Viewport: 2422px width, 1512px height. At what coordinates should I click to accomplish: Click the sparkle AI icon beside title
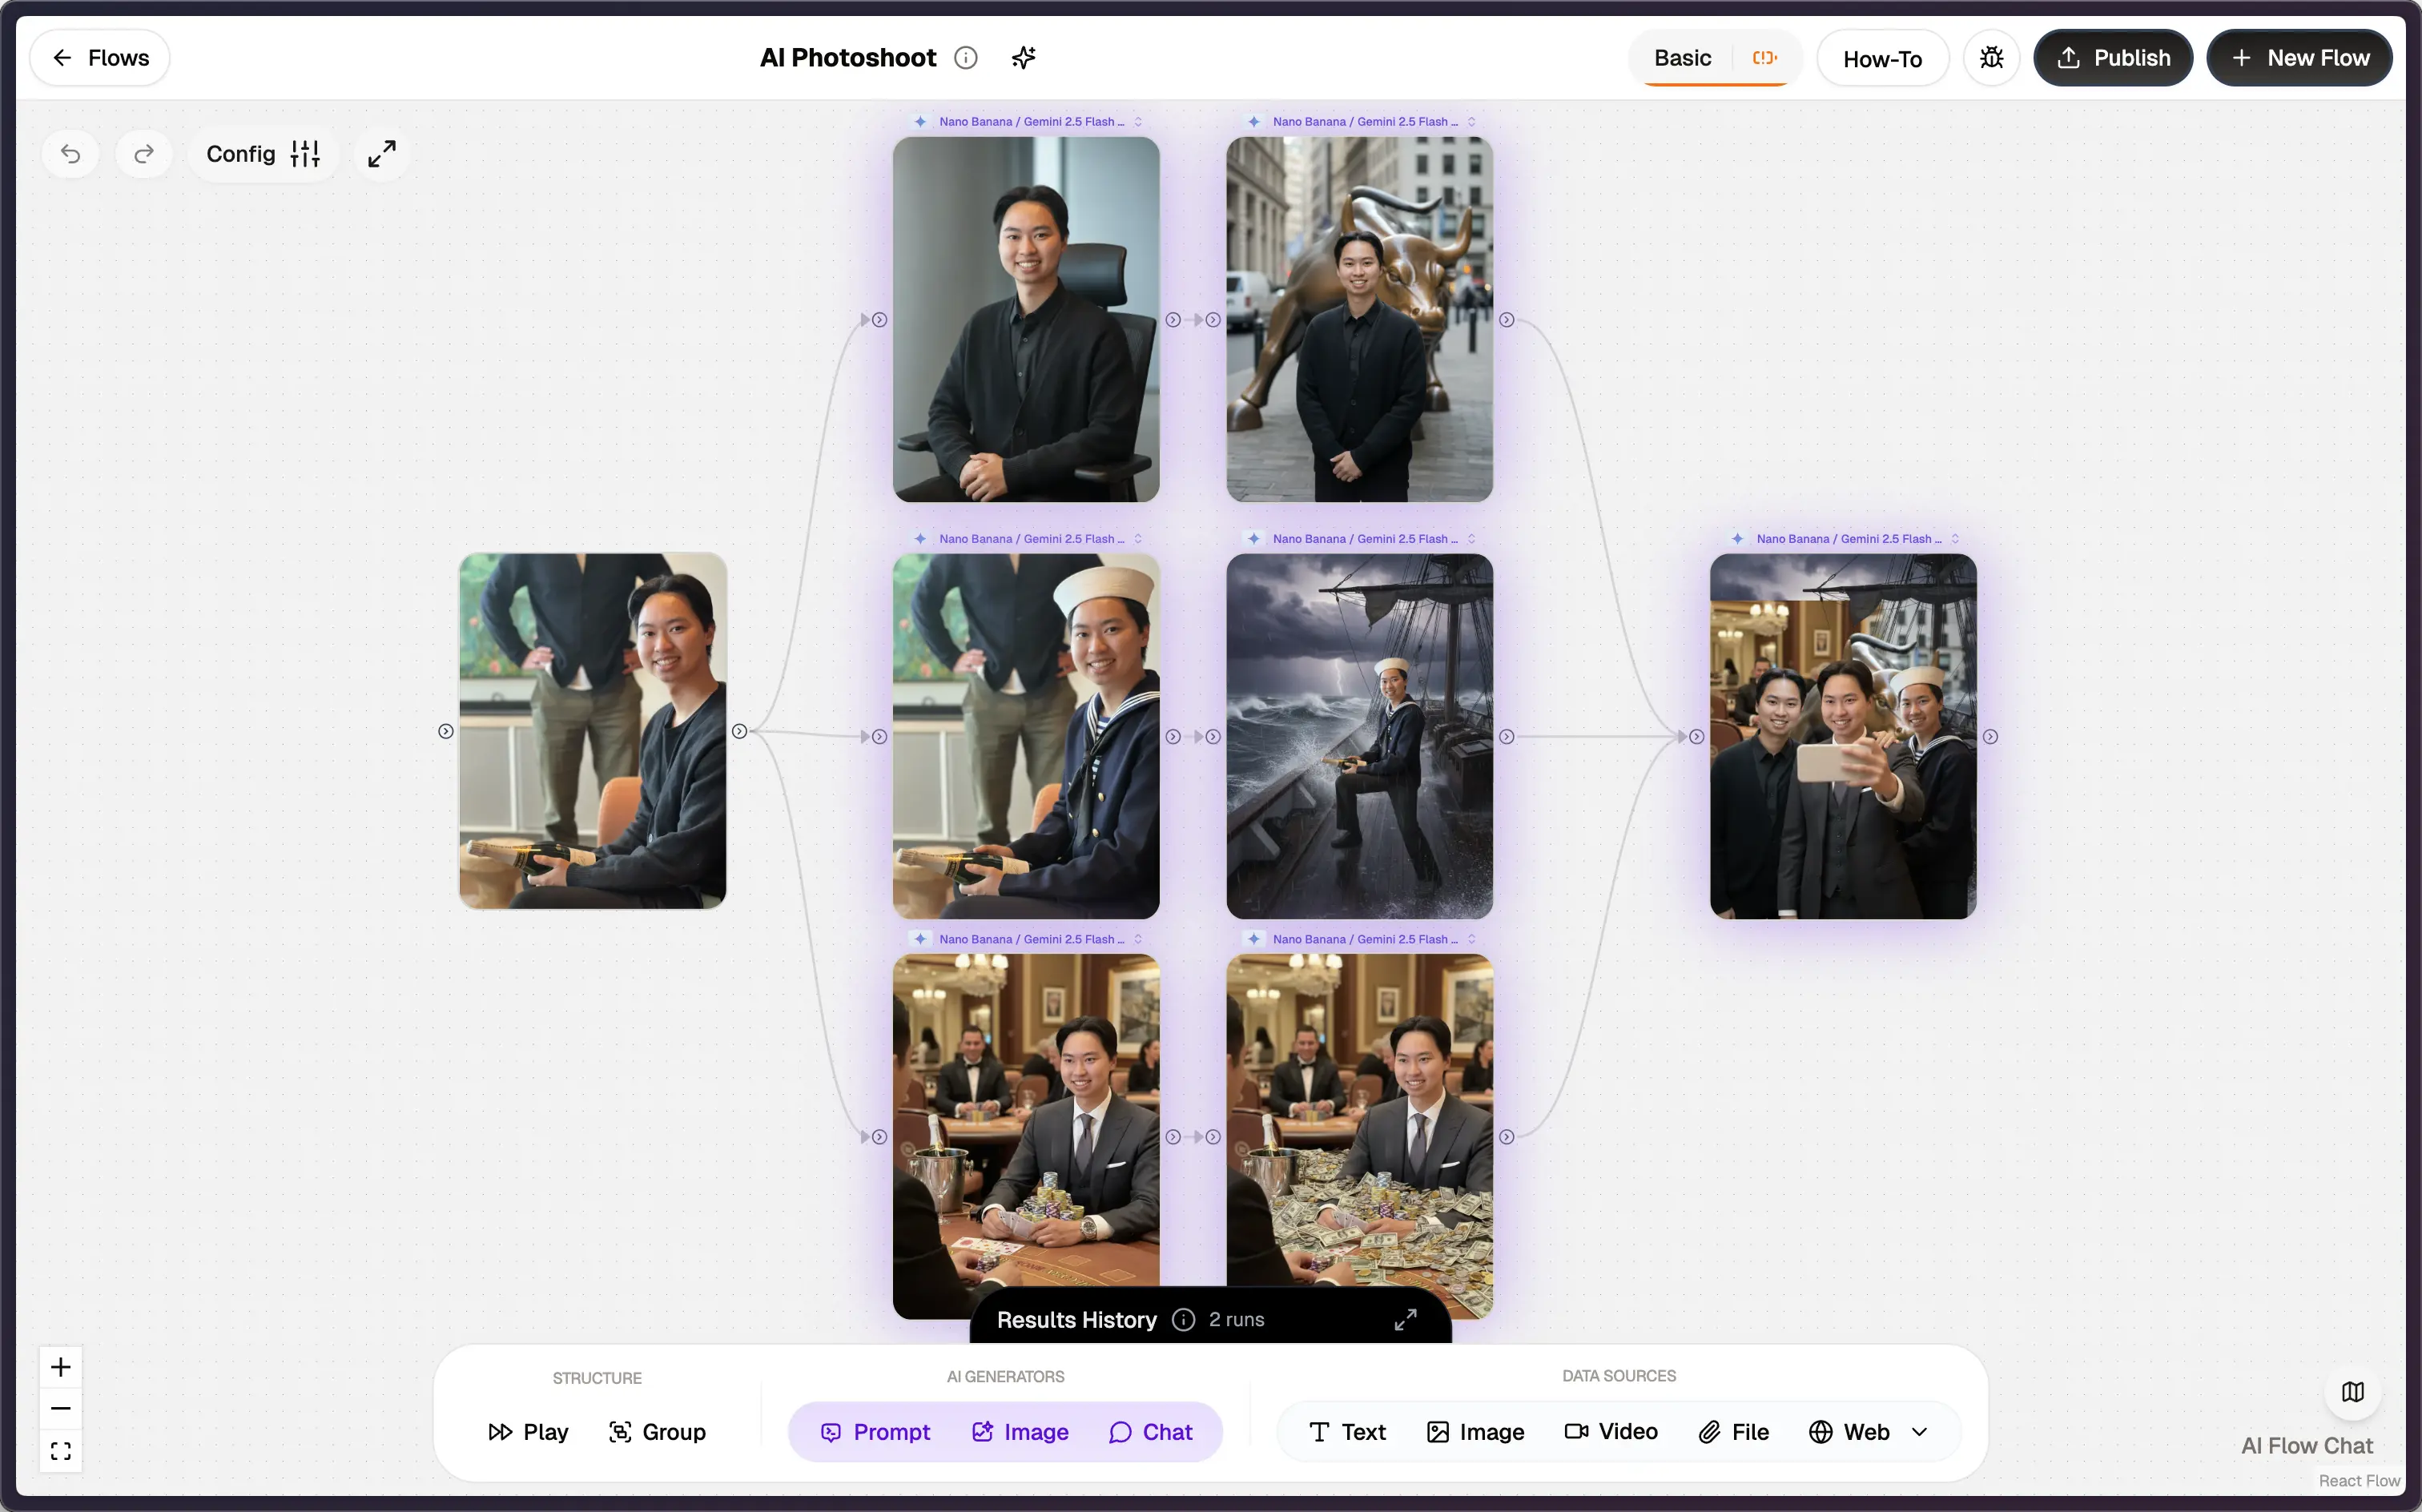1023,58
